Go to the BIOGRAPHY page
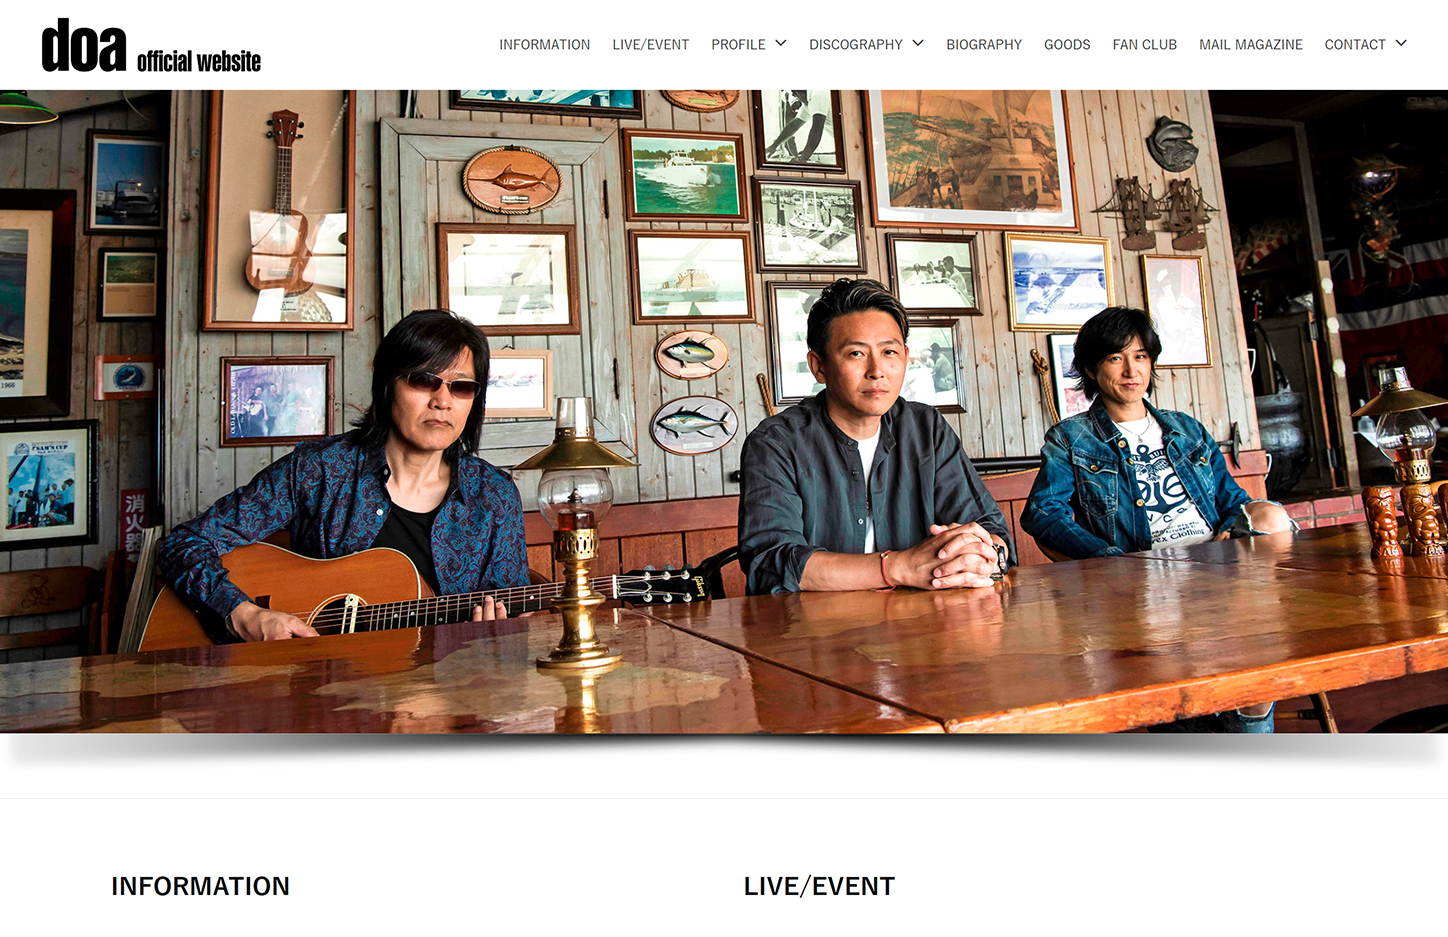This screenshot has height=937, width=1448. [984, 45]
